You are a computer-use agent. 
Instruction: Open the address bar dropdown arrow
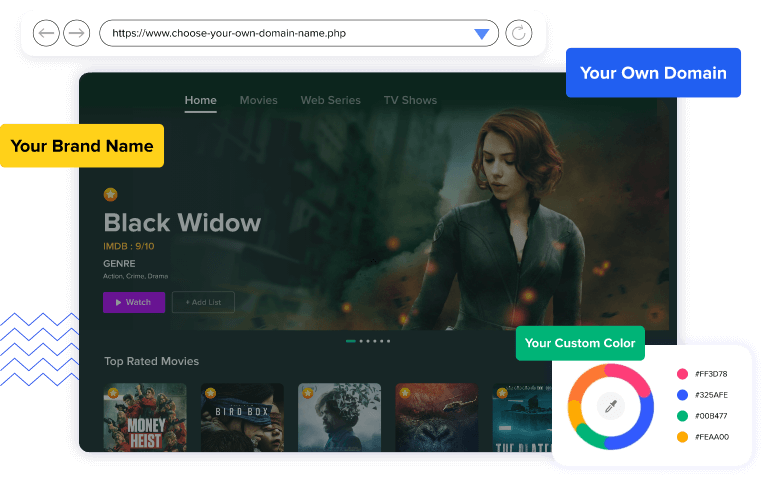click(x=482, y=34)
